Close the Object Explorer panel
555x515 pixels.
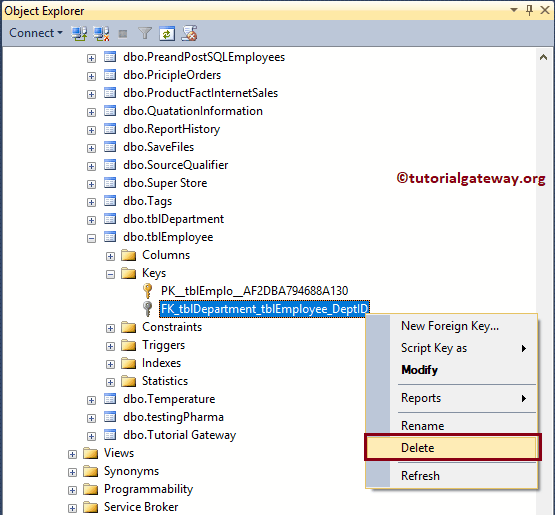click(545, 10)
